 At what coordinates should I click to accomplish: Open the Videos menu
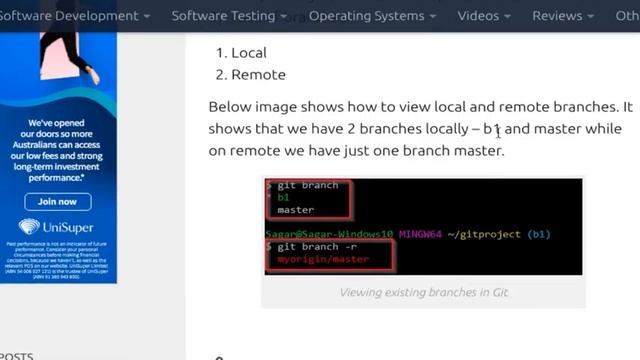point(484,16)
